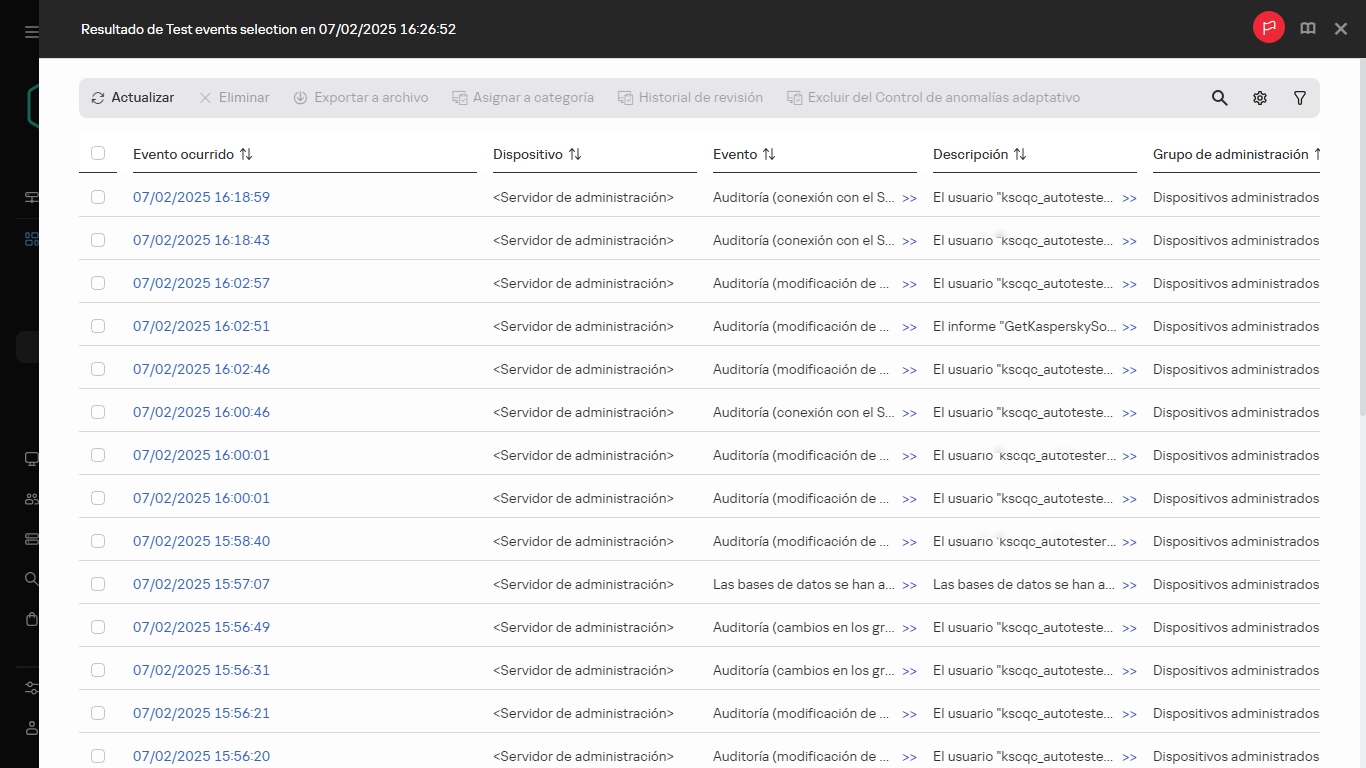1366x768 pixels.
Task: Click the Evento column header
Action: click(x=735, y=154)
